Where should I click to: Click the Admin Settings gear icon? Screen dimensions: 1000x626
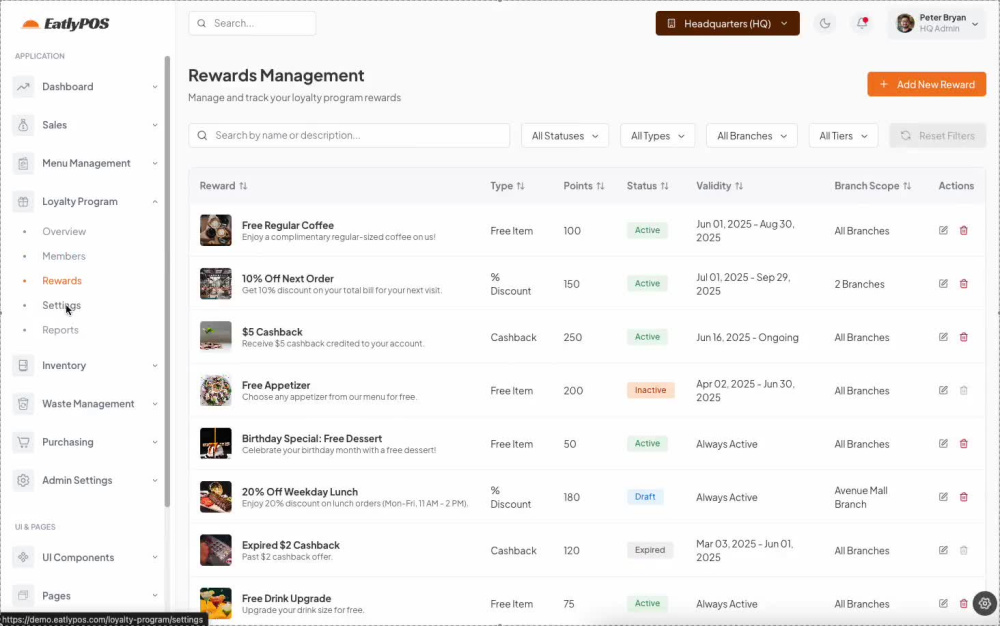[x=23, y=480]
